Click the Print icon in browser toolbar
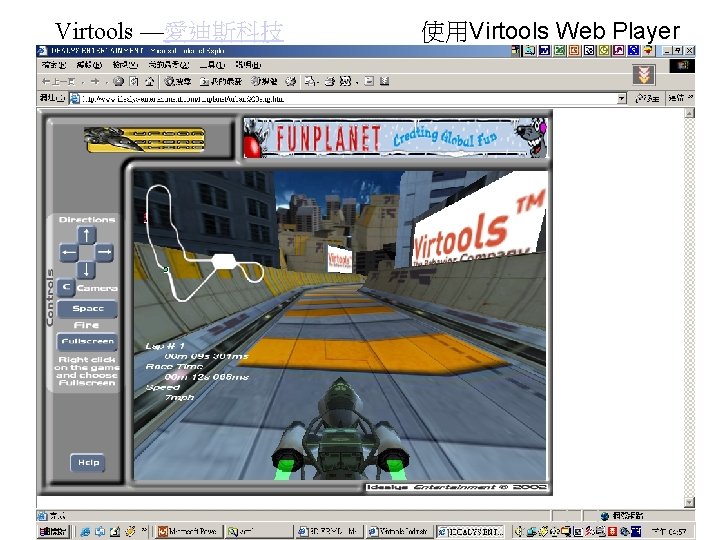The height and width of the screenshot is (540, 720). (x=330, y=82)
